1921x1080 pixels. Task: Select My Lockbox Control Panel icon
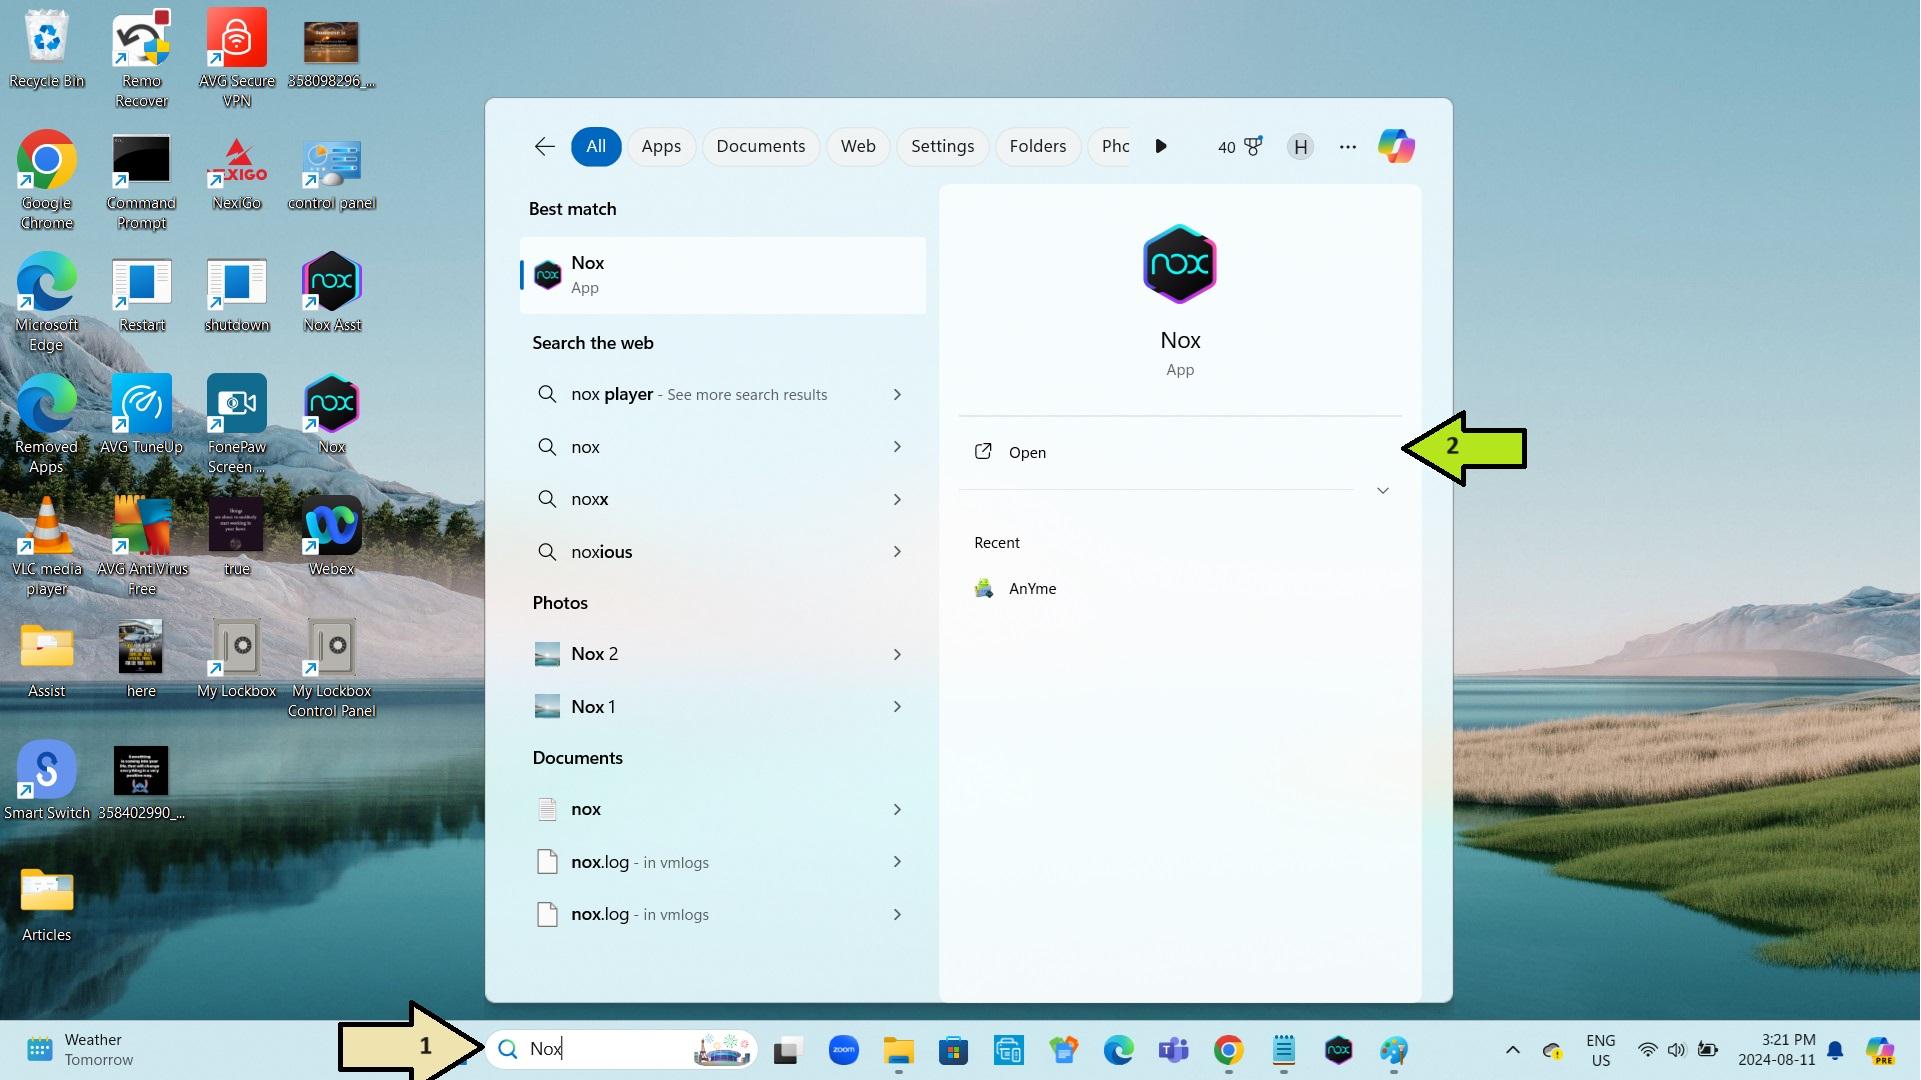click(x=331, y=668)
